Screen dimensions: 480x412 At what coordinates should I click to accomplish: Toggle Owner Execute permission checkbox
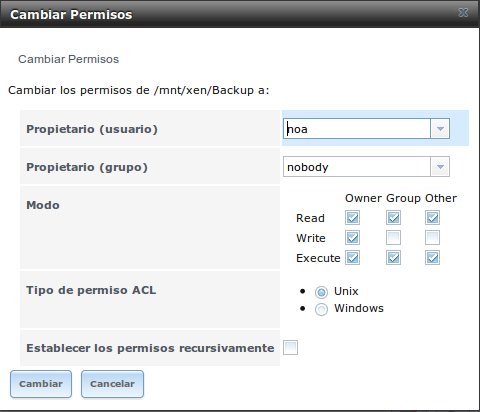pos(352,258)
